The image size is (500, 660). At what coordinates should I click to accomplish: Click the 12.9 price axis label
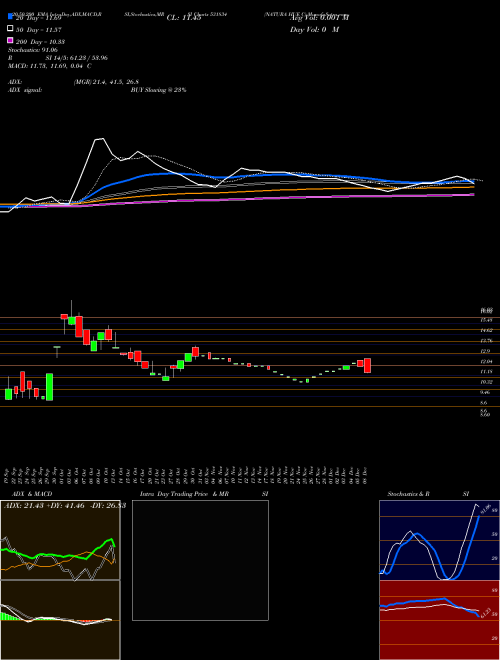coord(485,351)
